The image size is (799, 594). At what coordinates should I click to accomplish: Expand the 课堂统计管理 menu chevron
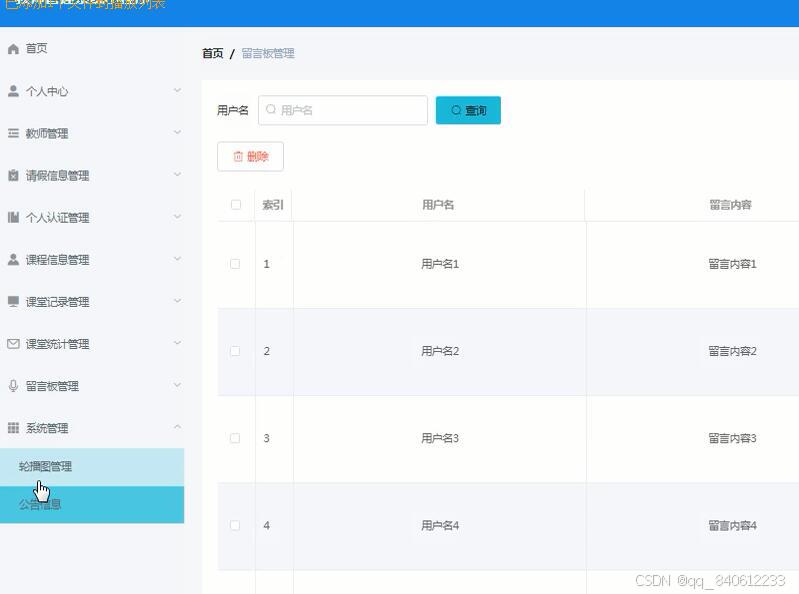click(x=177, y=343)
